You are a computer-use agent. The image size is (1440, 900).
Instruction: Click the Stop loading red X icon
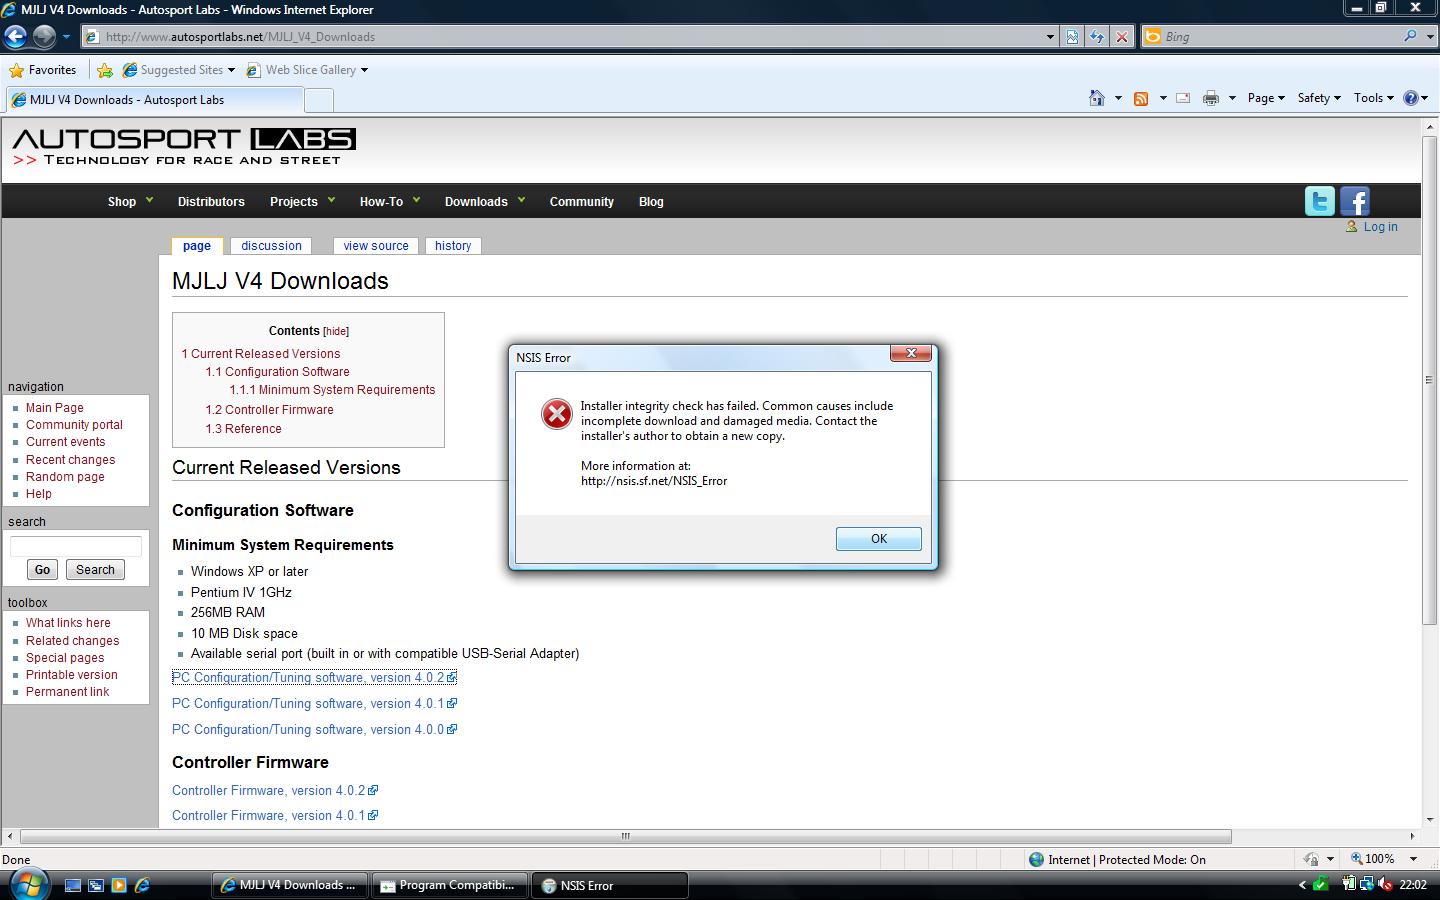coord(1122,37)
